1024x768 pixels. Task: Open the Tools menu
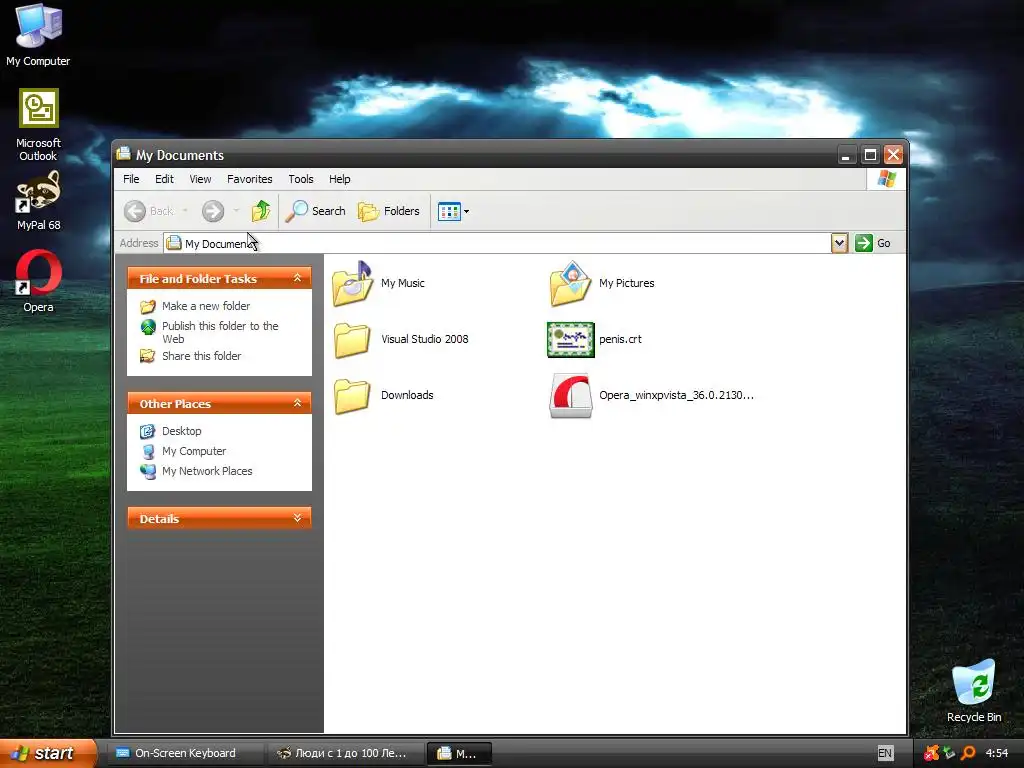300,179
